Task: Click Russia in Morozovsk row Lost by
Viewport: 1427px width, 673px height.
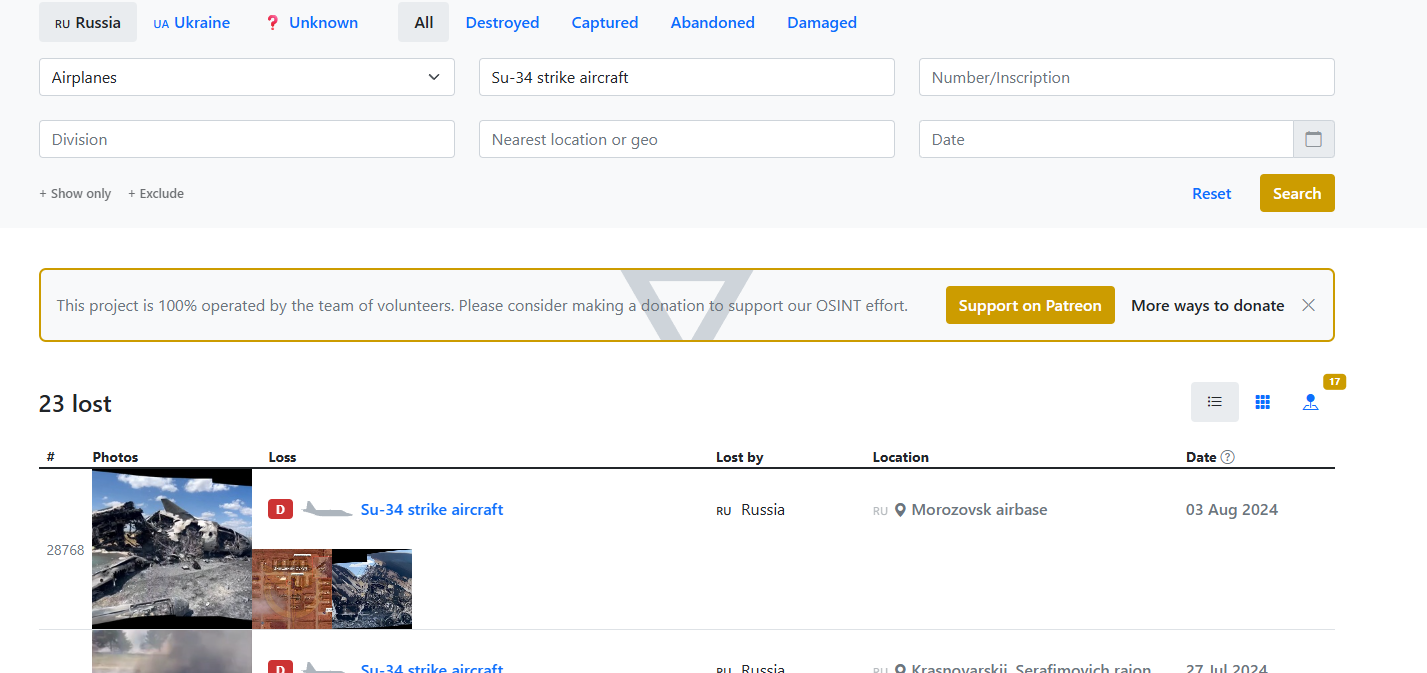Action: pyautogui.click(x=763, y=510)
